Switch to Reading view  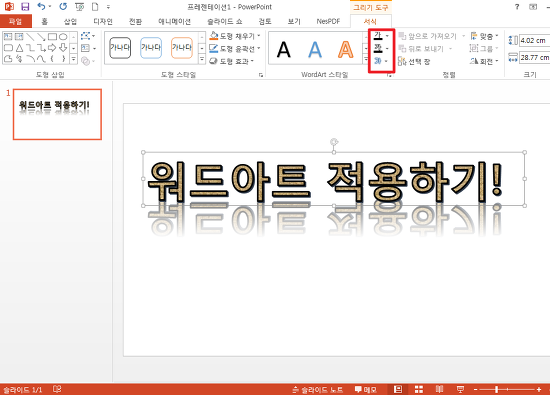click(440, 389)
